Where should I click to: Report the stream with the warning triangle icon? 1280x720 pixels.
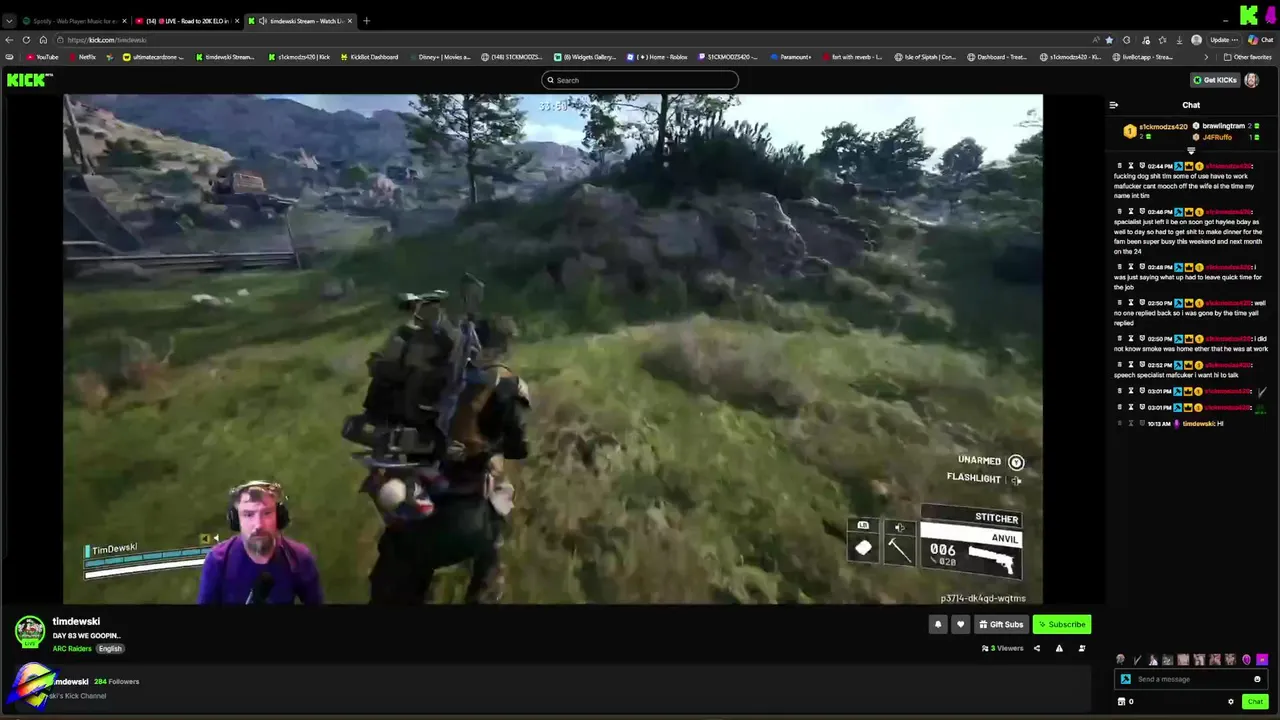pos(1059,648)
